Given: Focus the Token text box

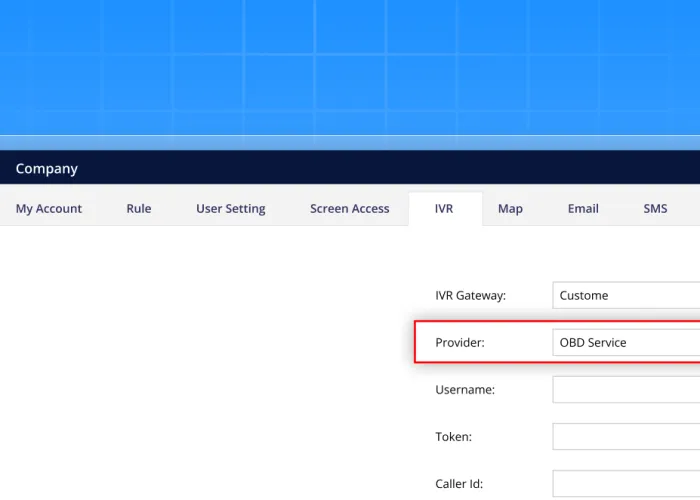Looking at the screenshot, I should pos(626,437).
